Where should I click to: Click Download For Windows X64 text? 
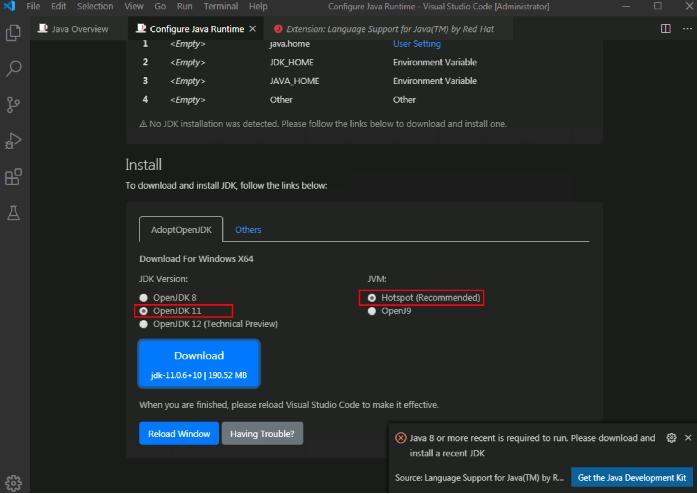tap(196, 259)
